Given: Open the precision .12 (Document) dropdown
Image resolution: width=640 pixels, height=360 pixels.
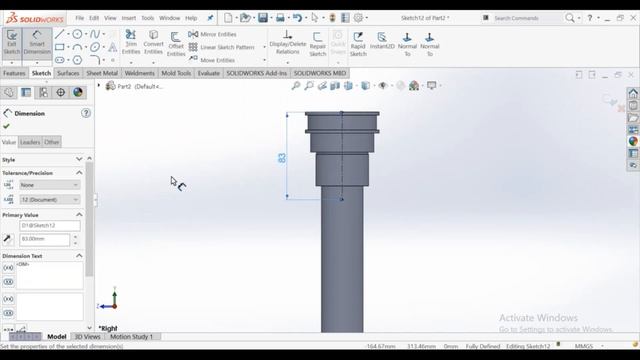Looking at the screenshot, I should point(49,200).
